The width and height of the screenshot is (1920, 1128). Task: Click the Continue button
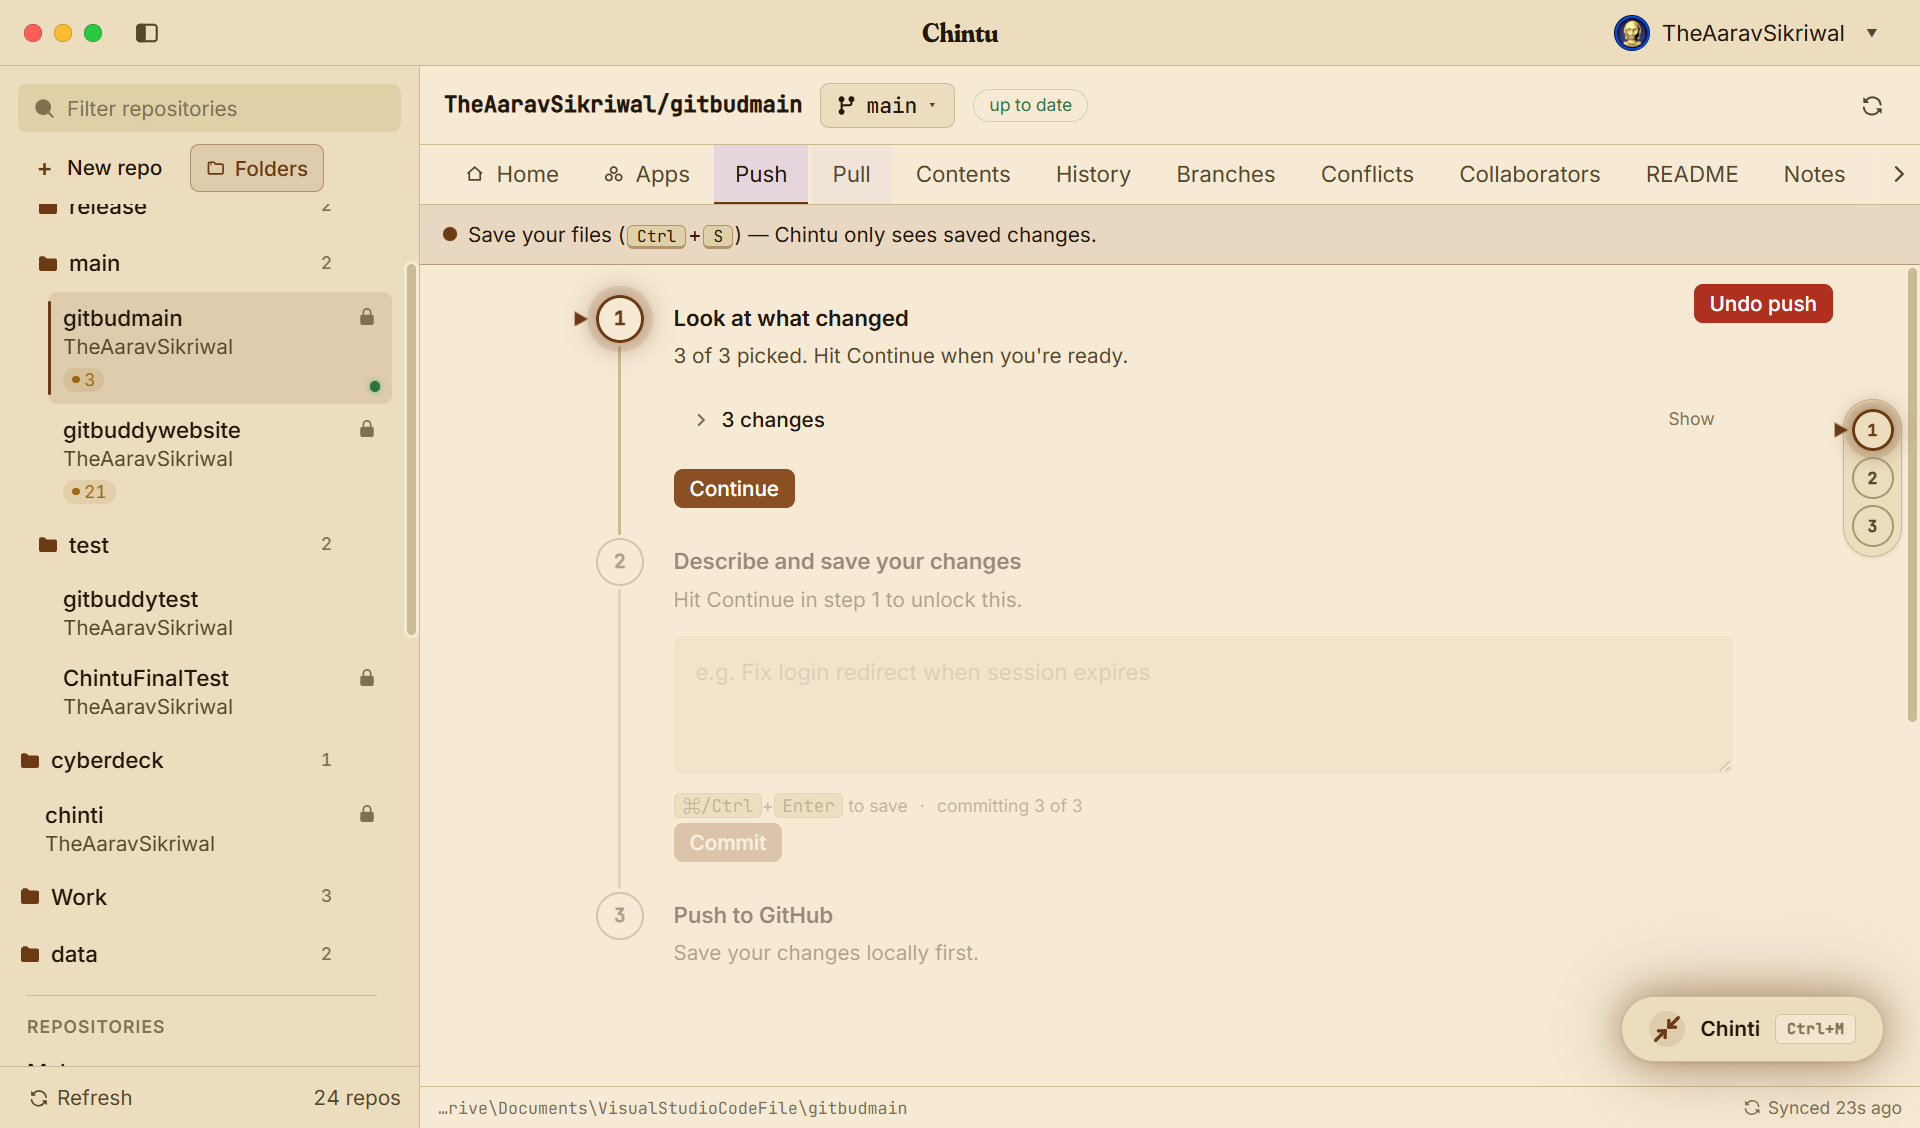point(734,489)
